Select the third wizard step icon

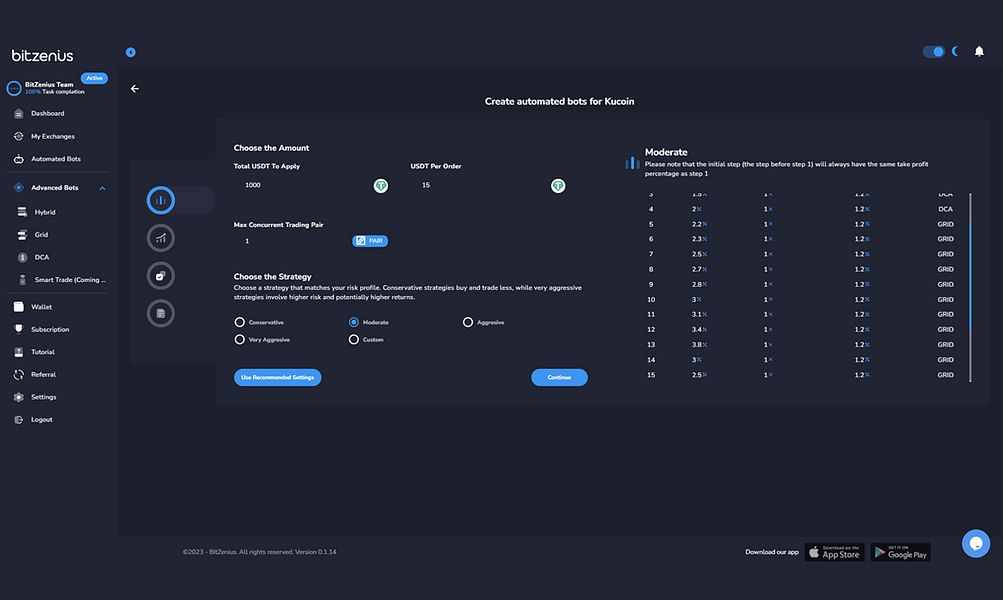(161, 276)
